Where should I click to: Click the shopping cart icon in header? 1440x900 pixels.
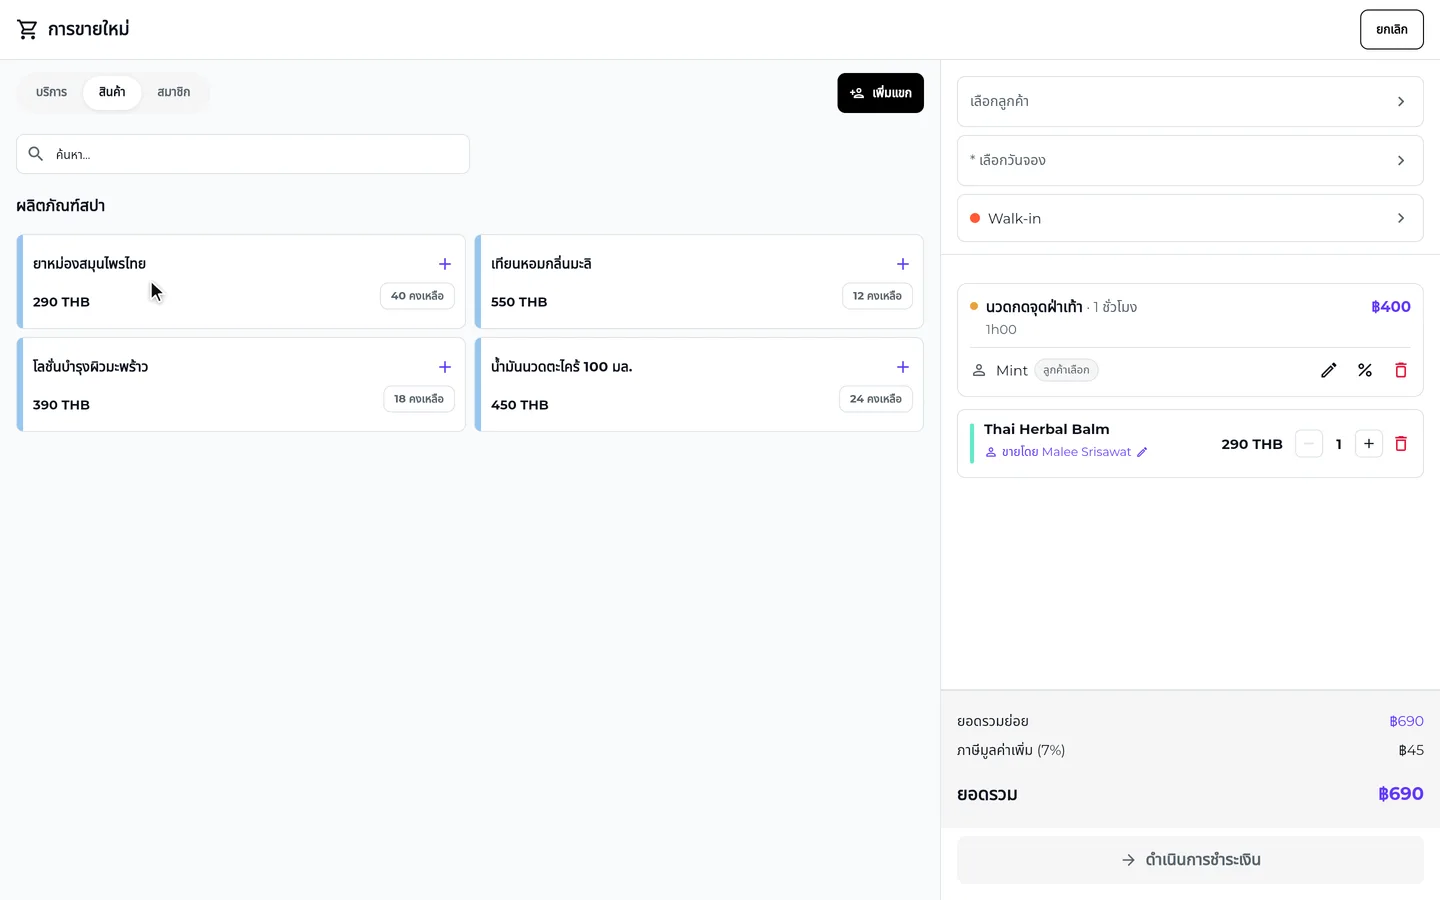tap(27, 30)
